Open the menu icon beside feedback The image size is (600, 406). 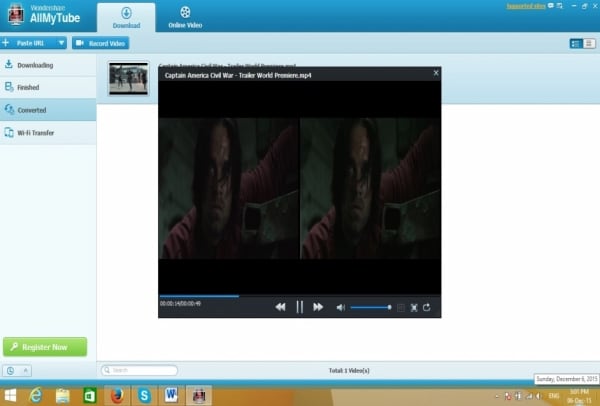(x=560, y=6)
